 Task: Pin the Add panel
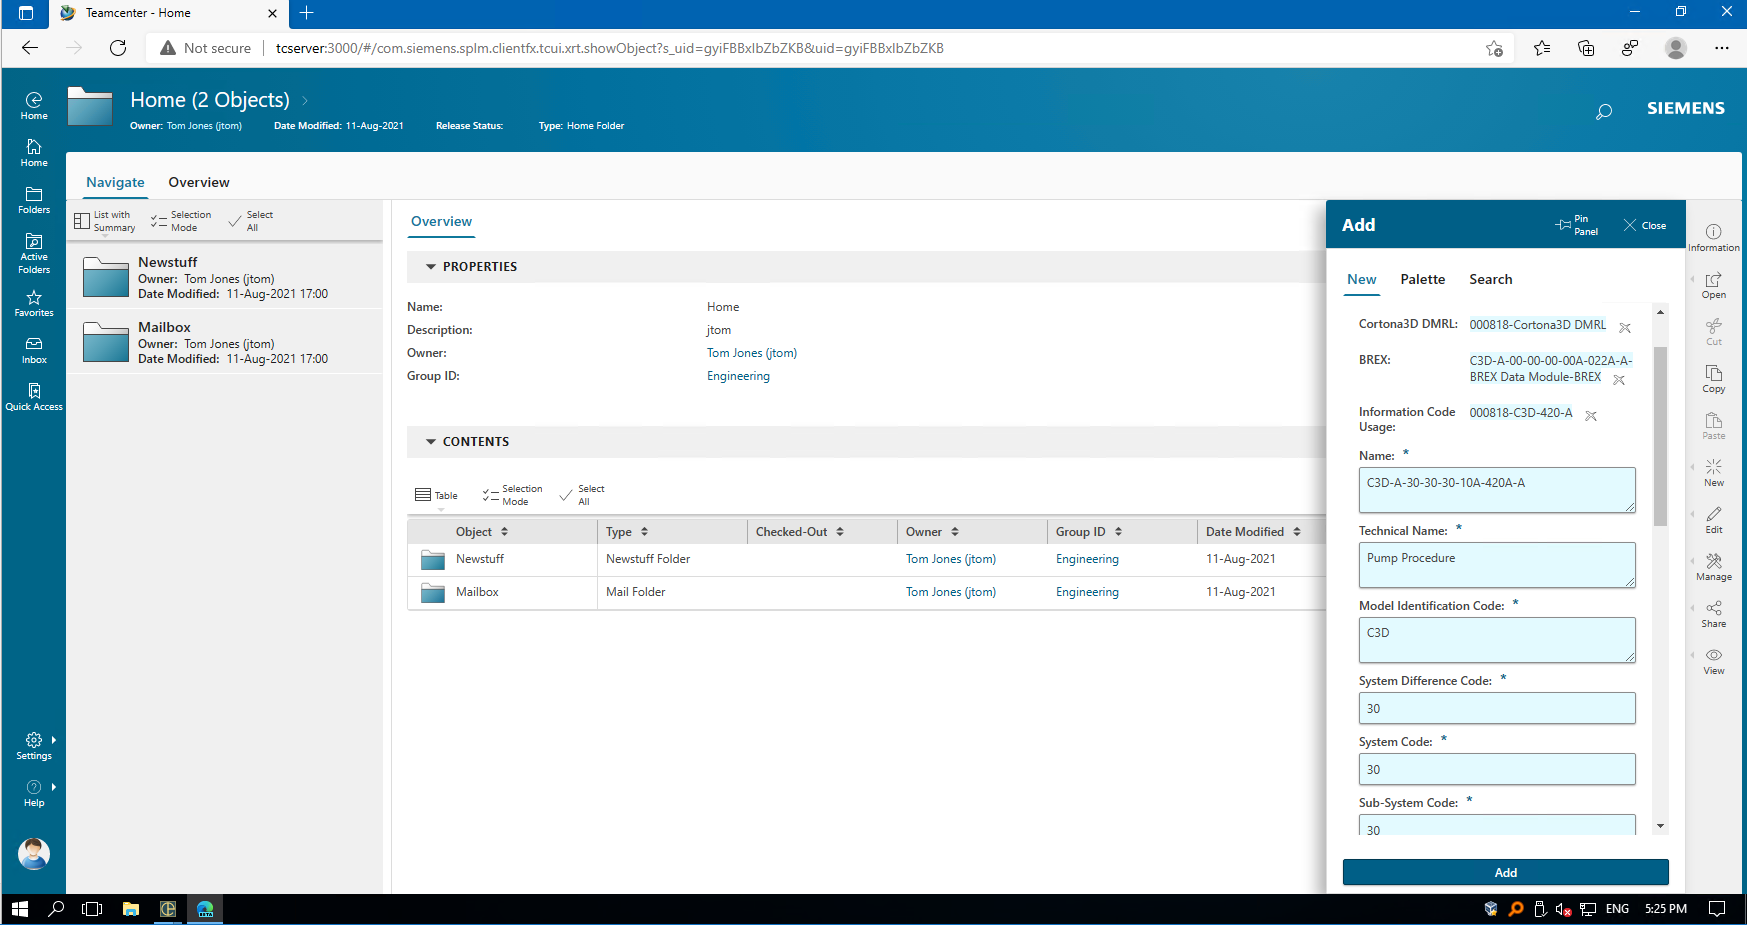(x=1577, y=225)
